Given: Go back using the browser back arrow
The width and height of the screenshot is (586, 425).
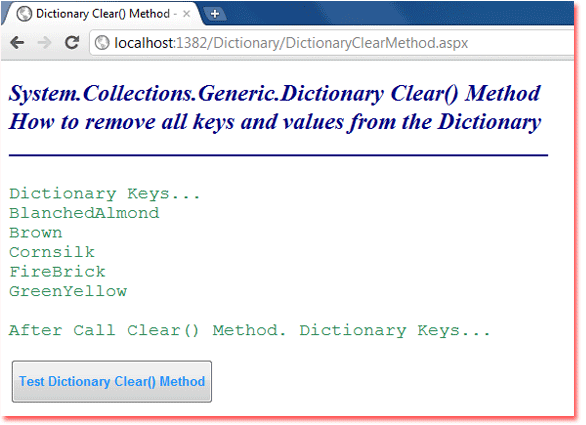Looking at the screenshot, I should pyautogui.click(x=17, y=43).
